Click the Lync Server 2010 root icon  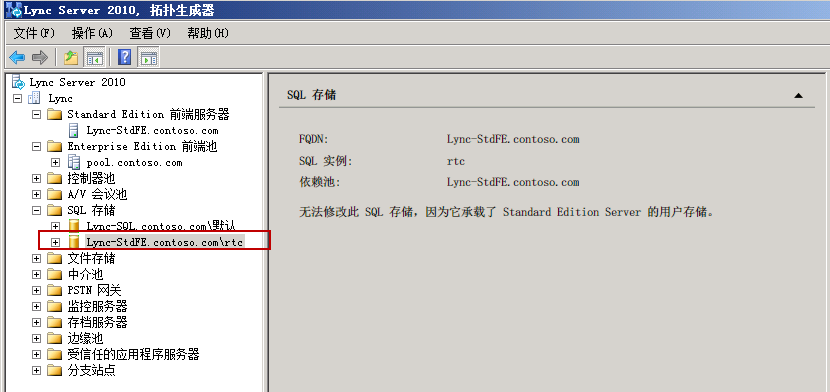pos(19,82)
